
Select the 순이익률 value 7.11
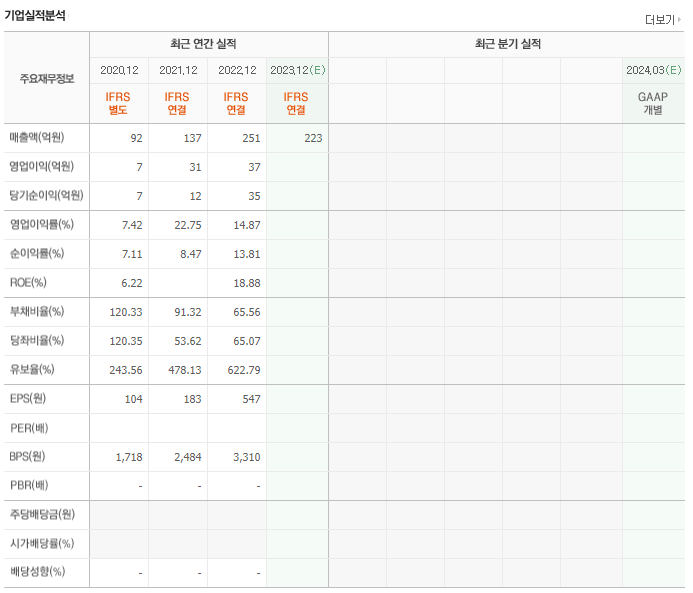[x=132, y=255]
